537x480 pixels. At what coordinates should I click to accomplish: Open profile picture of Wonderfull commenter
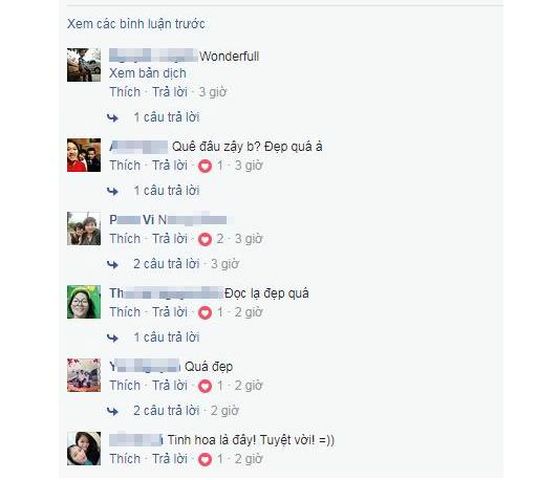84,65
